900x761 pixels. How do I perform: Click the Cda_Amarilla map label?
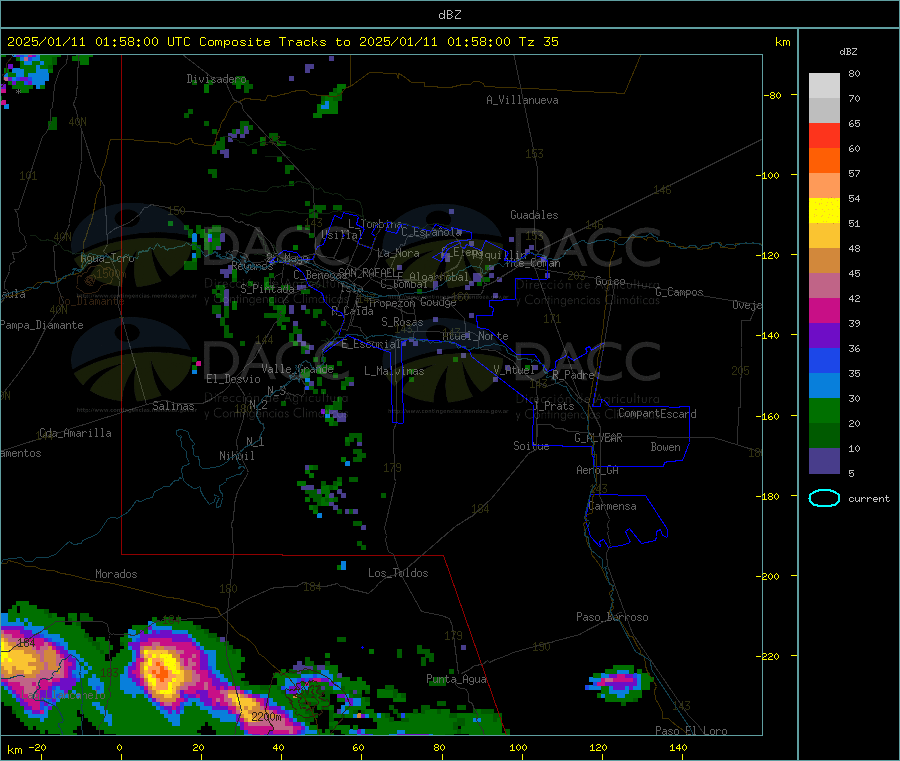[75, 433]
